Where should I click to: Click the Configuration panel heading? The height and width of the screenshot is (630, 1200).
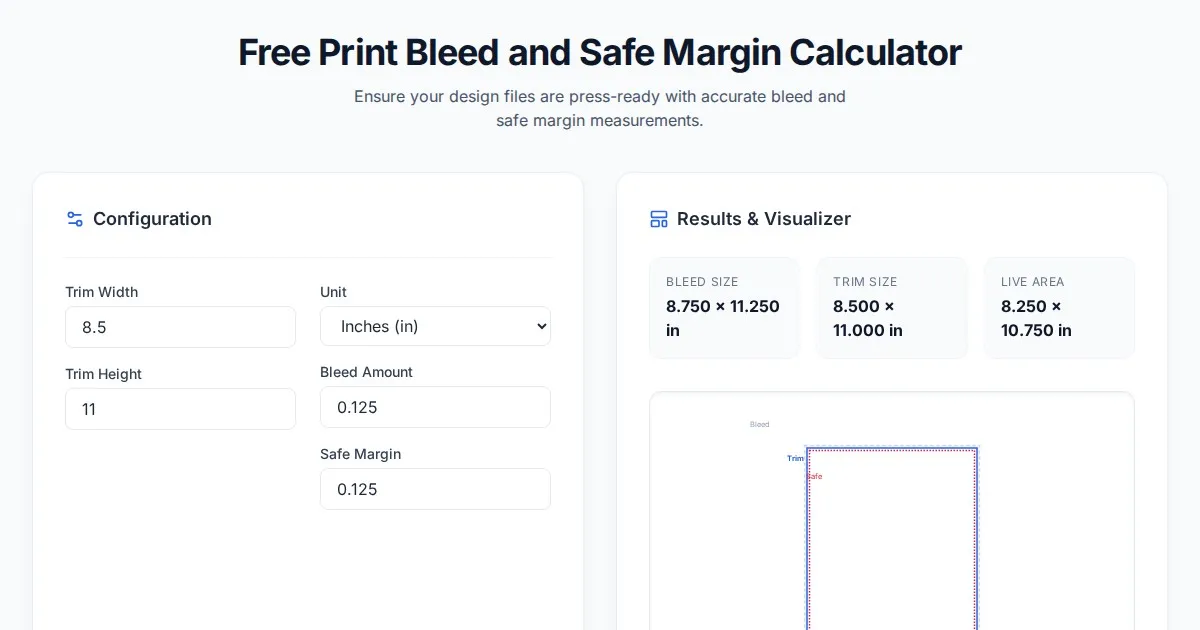[x=152, y=219]
